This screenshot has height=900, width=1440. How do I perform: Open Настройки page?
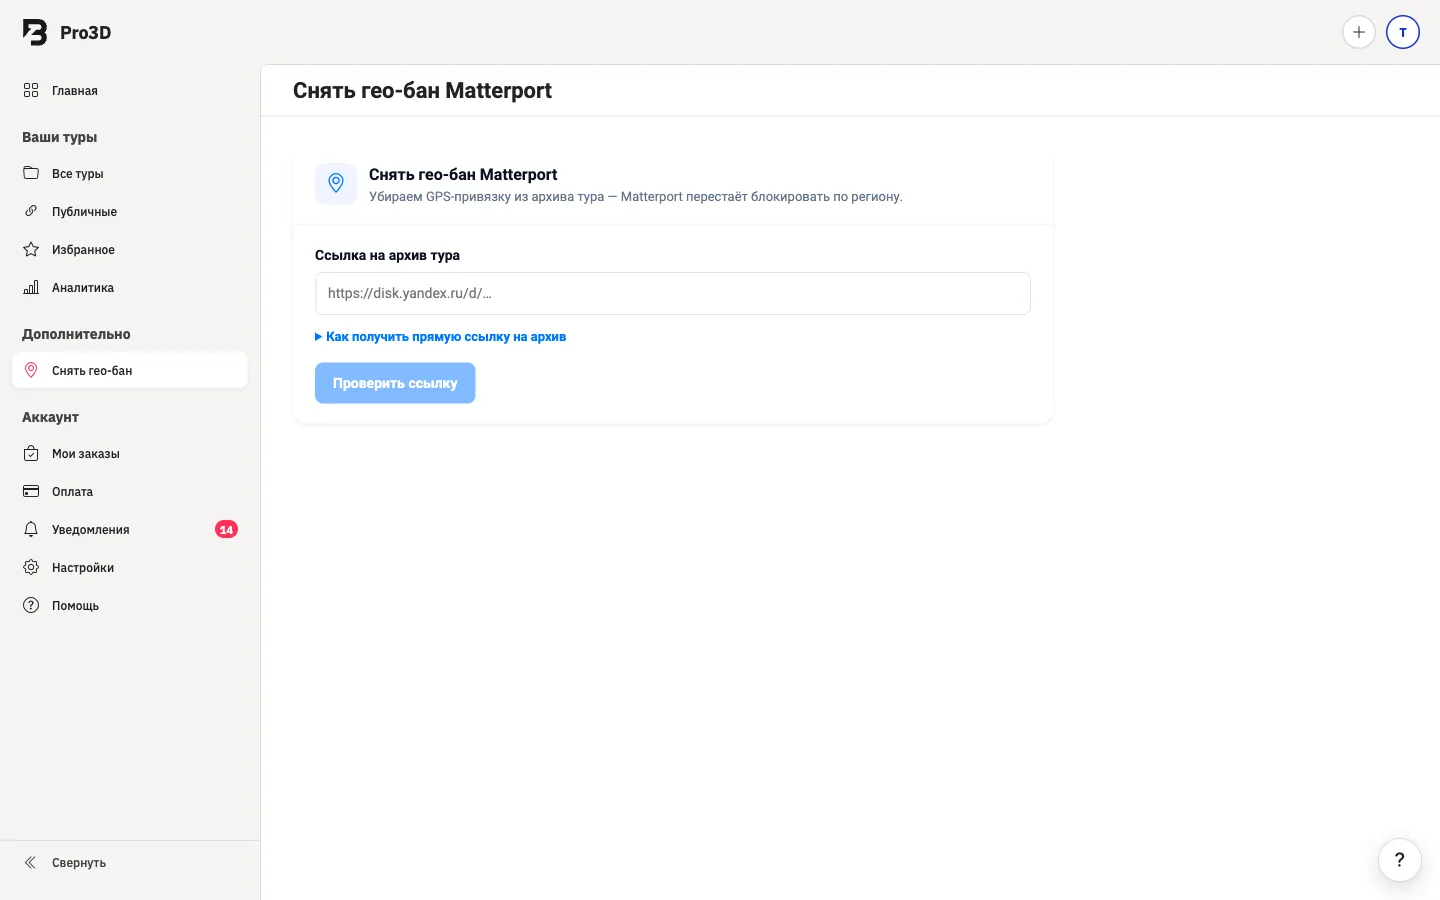pos(130,567)
